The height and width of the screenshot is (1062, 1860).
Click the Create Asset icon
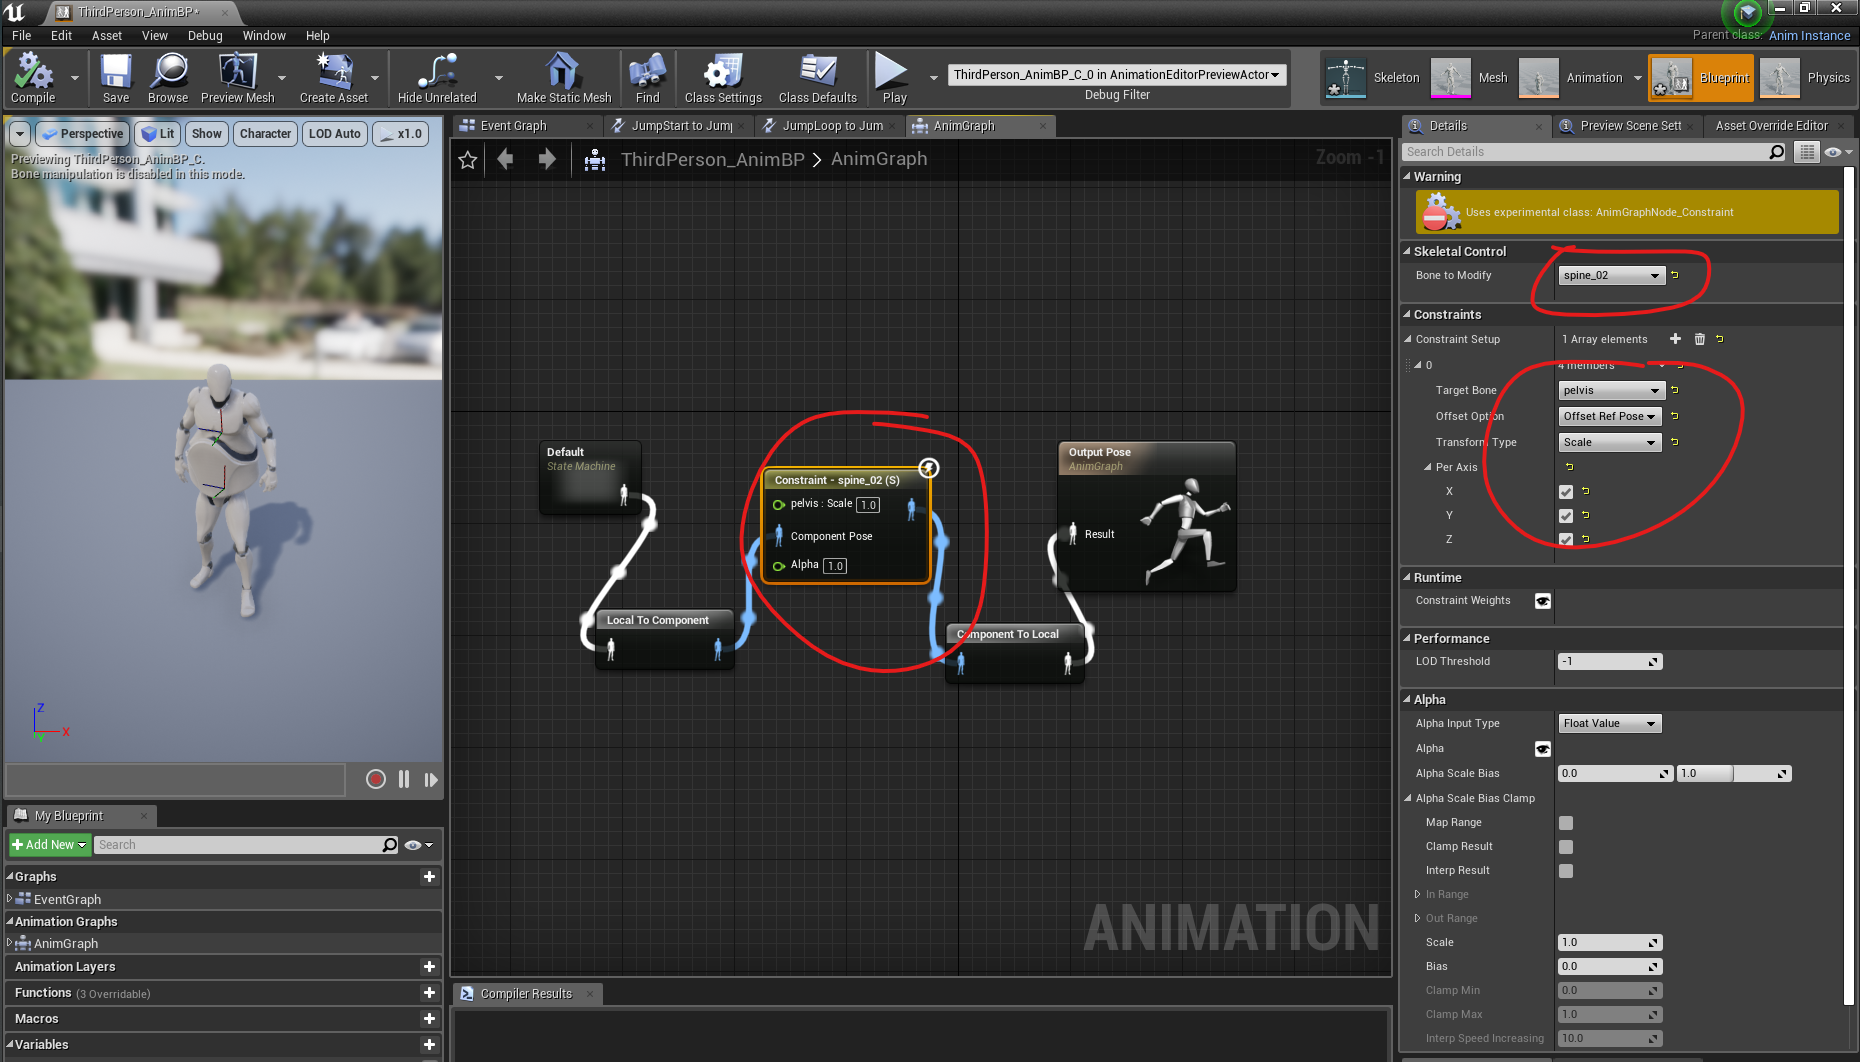tap(333, 78)
